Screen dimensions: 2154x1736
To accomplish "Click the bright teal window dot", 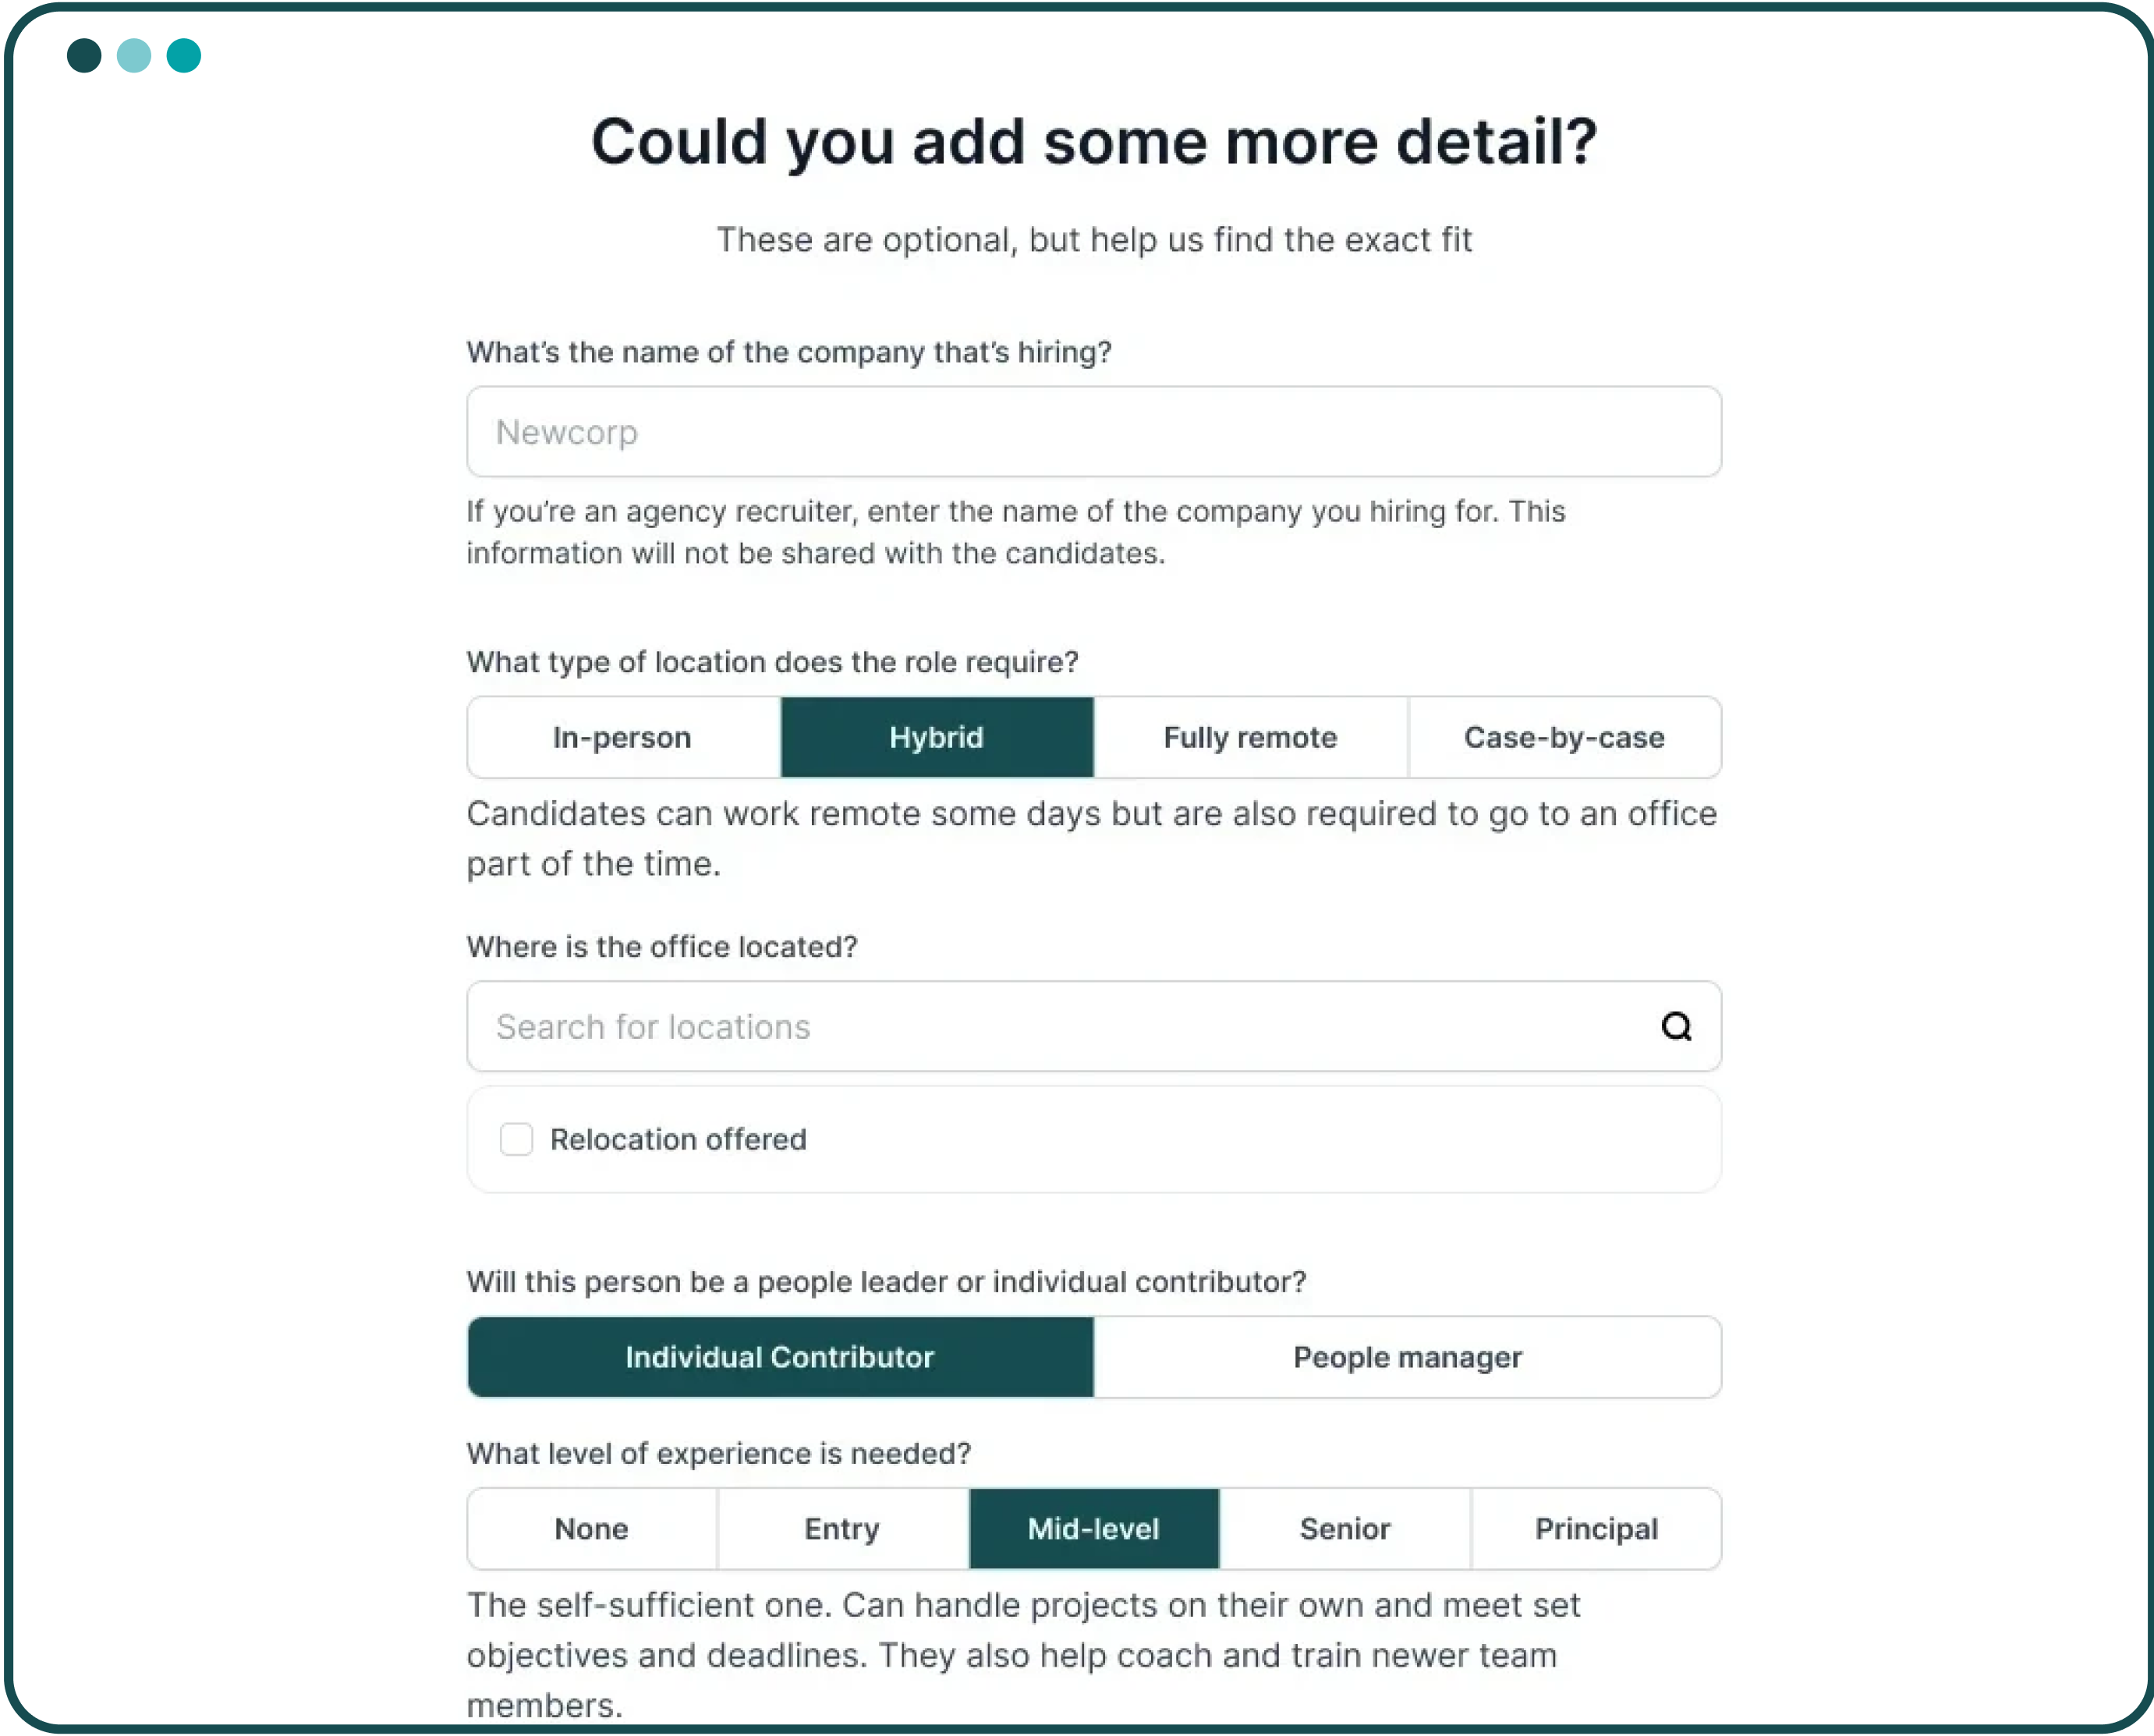I will (184, 55).
